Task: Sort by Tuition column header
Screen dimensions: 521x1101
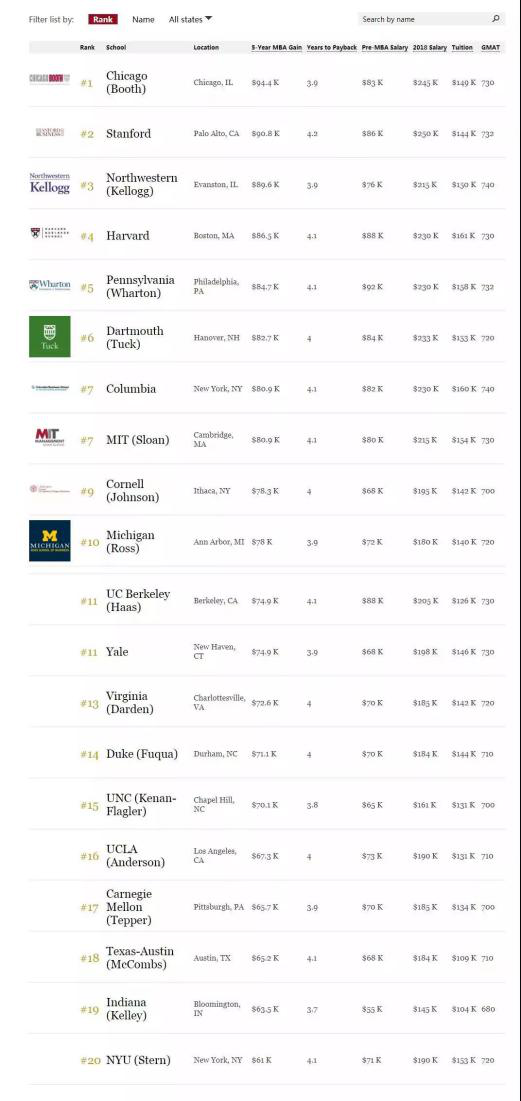Action: tap(462, 48)
